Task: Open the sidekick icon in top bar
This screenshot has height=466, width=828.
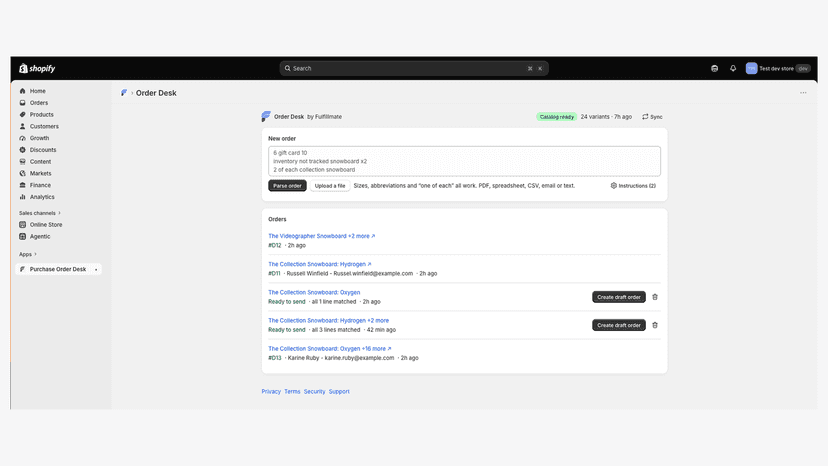Action: [714, 68]
